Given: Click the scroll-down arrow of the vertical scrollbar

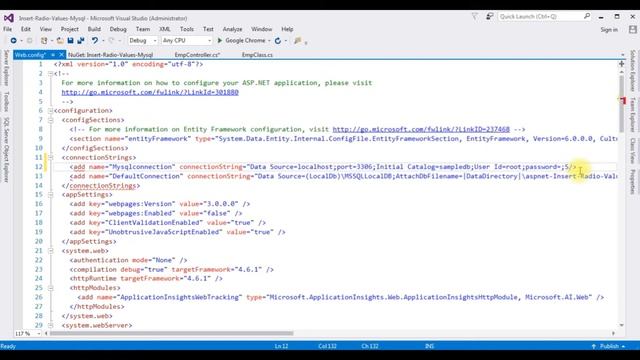Looking at the screenshot, I should coord(622,325).
